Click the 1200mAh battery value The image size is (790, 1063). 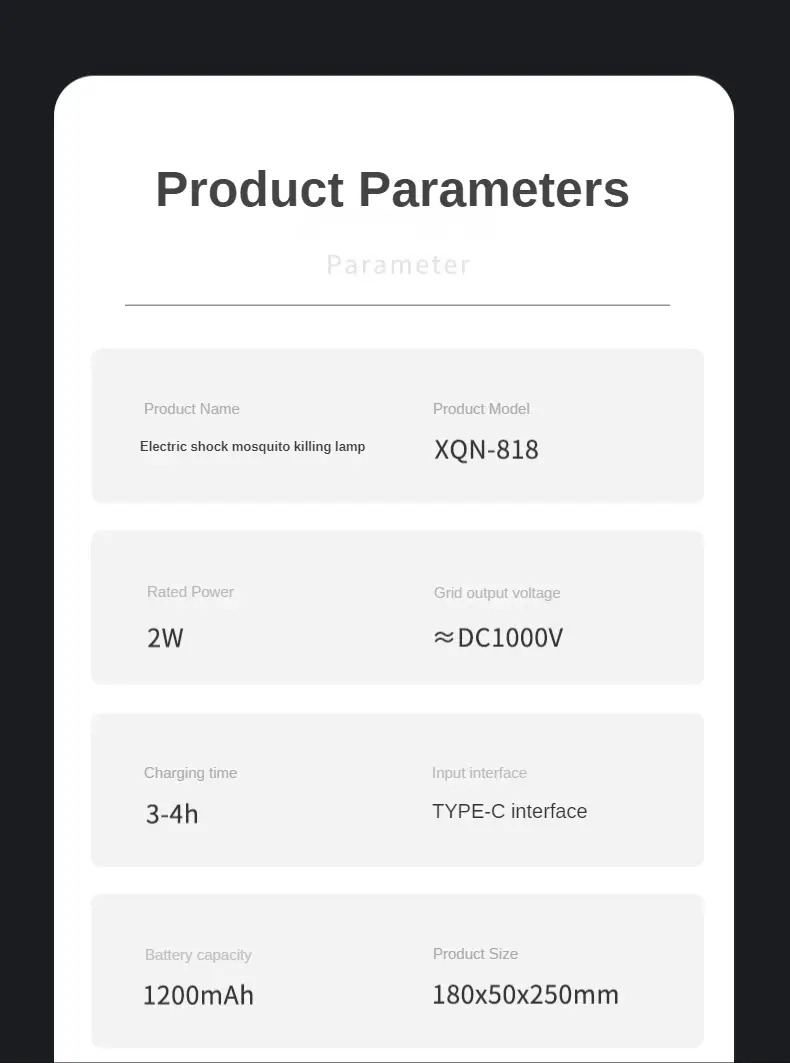tap(198, 995)
